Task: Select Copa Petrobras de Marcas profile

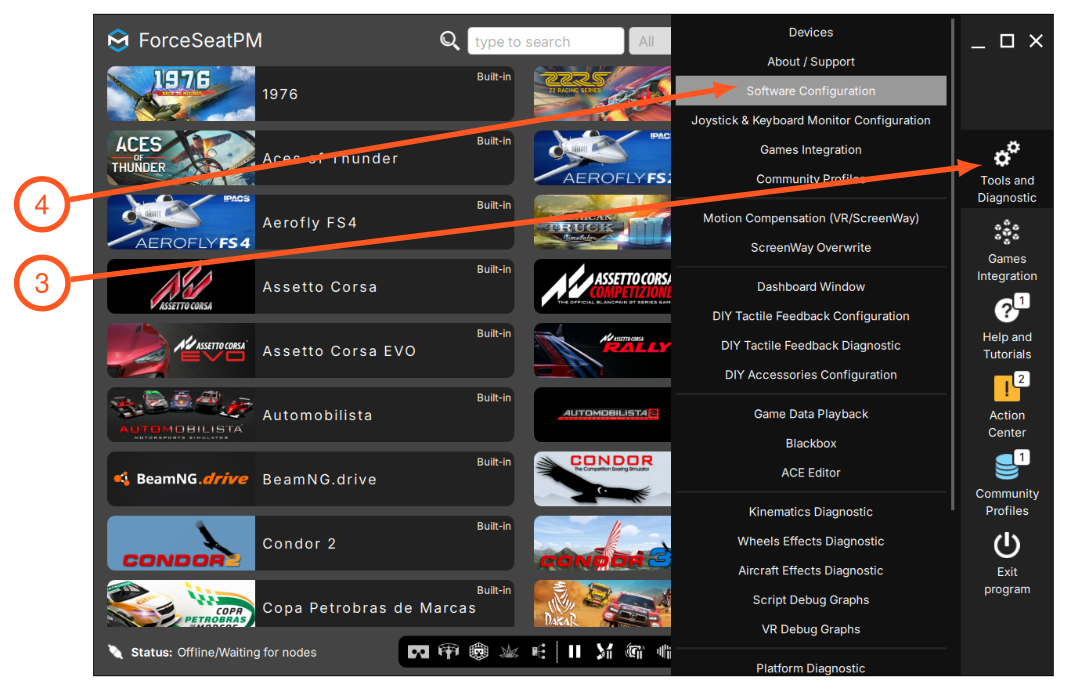Action: [x=311, y=604]
